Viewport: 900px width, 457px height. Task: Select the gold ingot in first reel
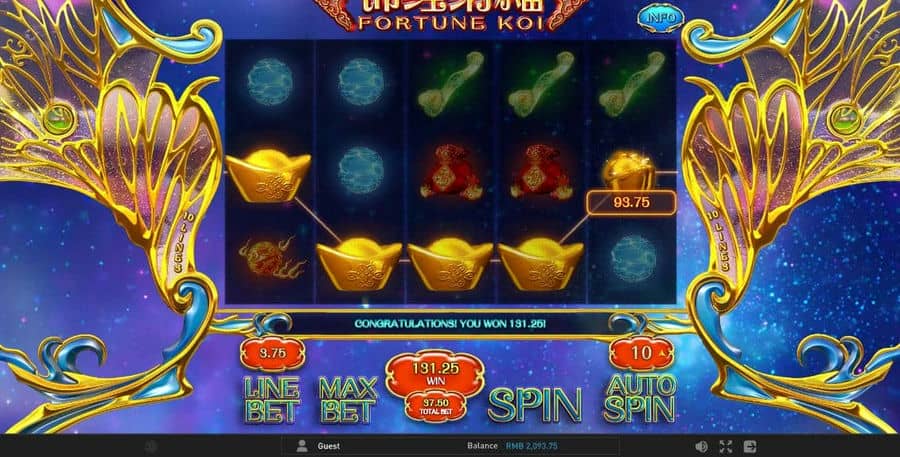268,176
